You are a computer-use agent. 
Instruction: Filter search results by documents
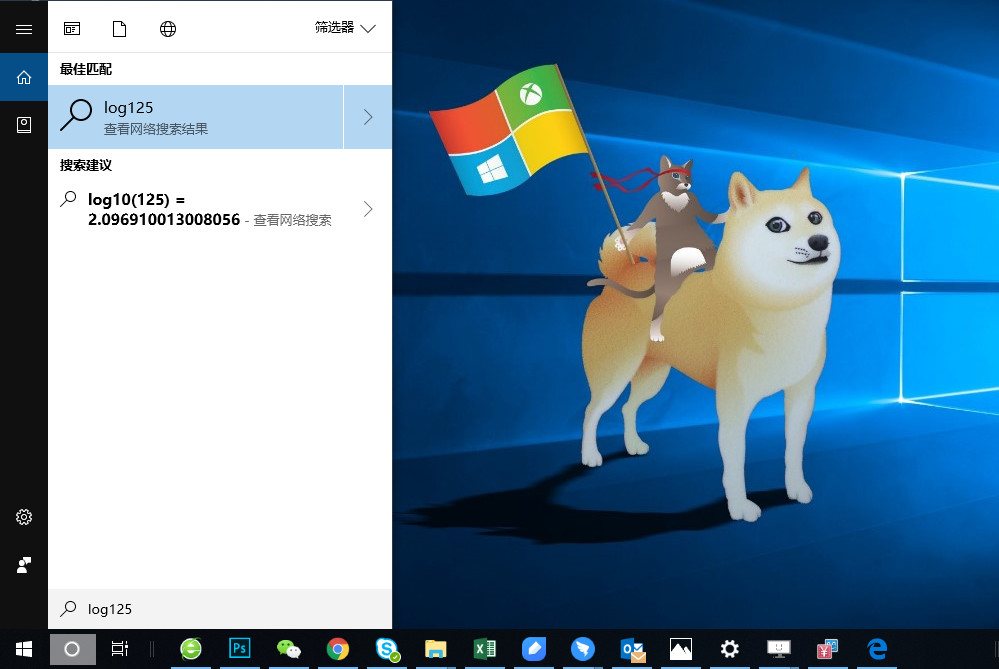coord(120,28)
